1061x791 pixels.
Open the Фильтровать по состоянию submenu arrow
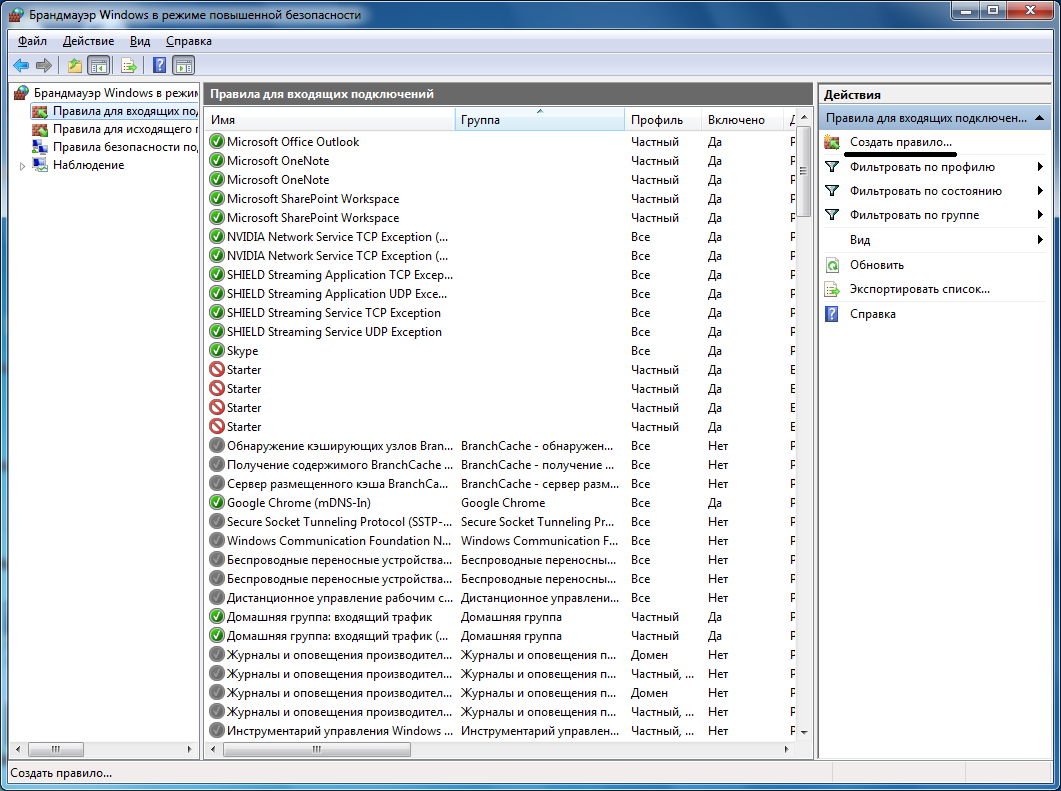[x=1040, y=191]
